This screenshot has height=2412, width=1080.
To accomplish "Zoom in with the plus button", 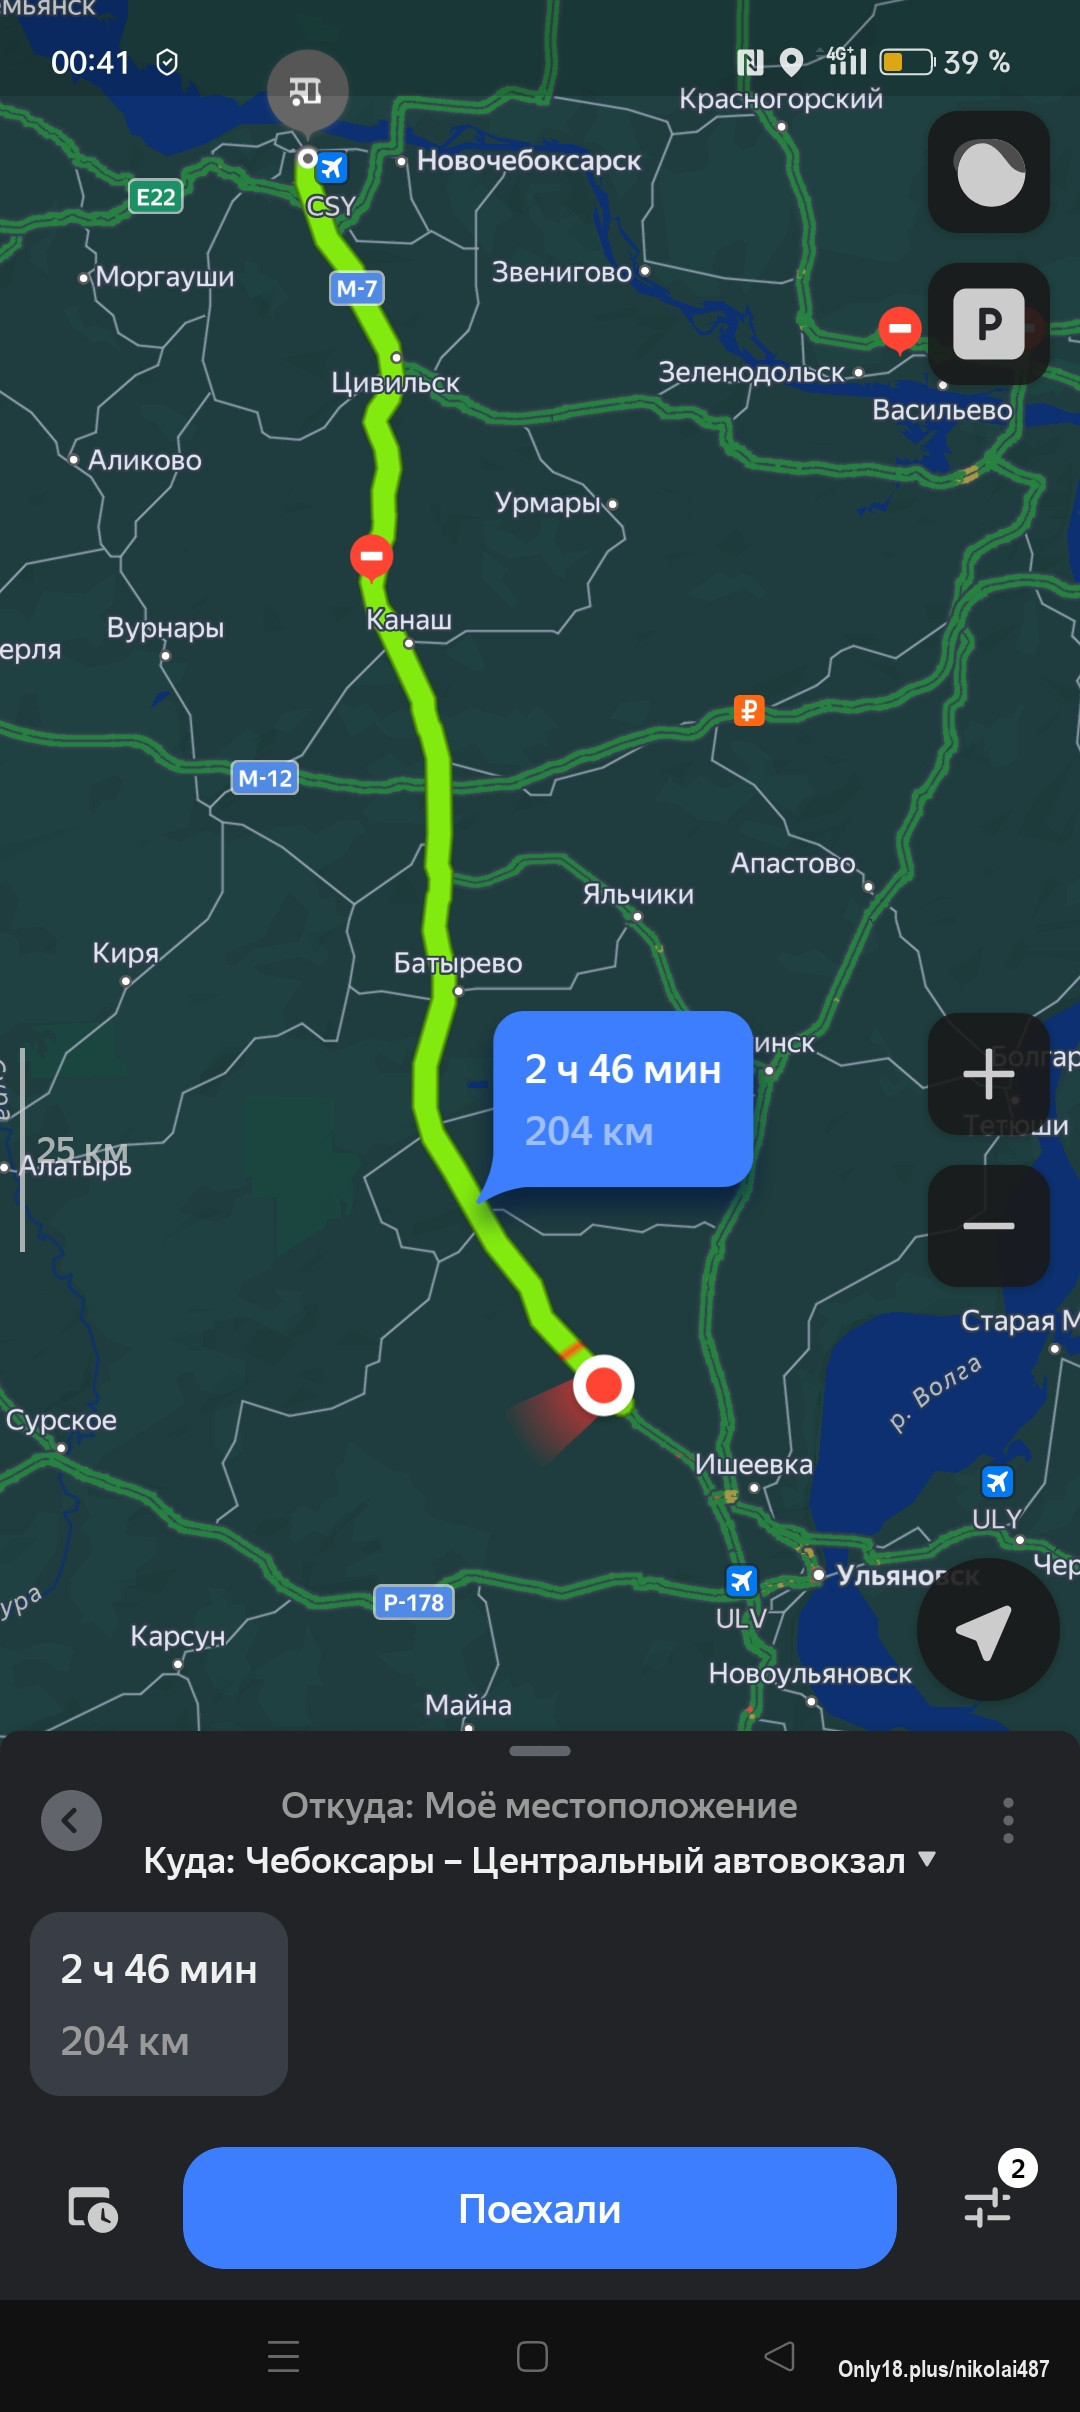I will [x=988, y=1074].
